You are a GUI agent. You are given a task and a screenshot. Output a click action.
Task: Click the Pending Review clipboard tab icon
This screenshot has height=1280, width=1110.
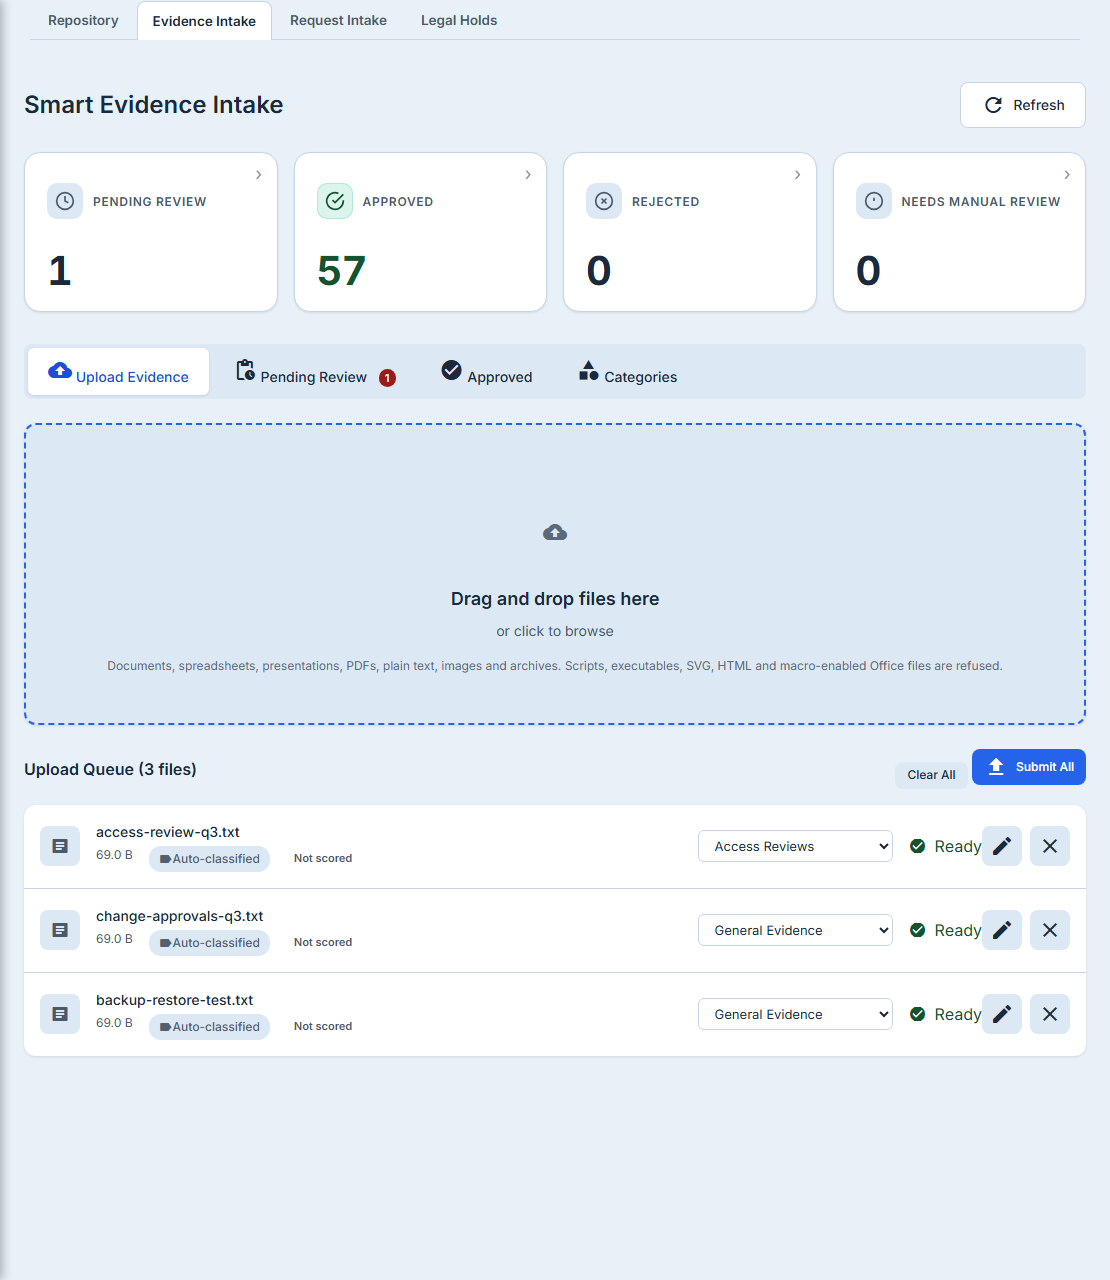(245, 370)
